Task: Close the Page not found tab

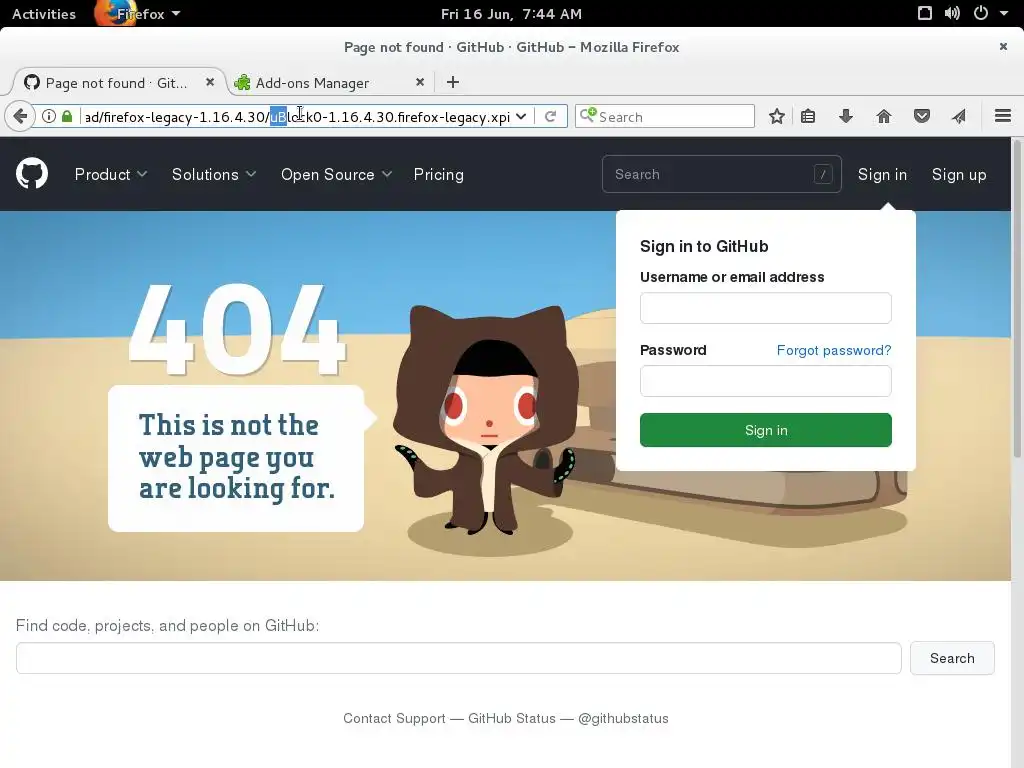Action: [x=210, y=82]
